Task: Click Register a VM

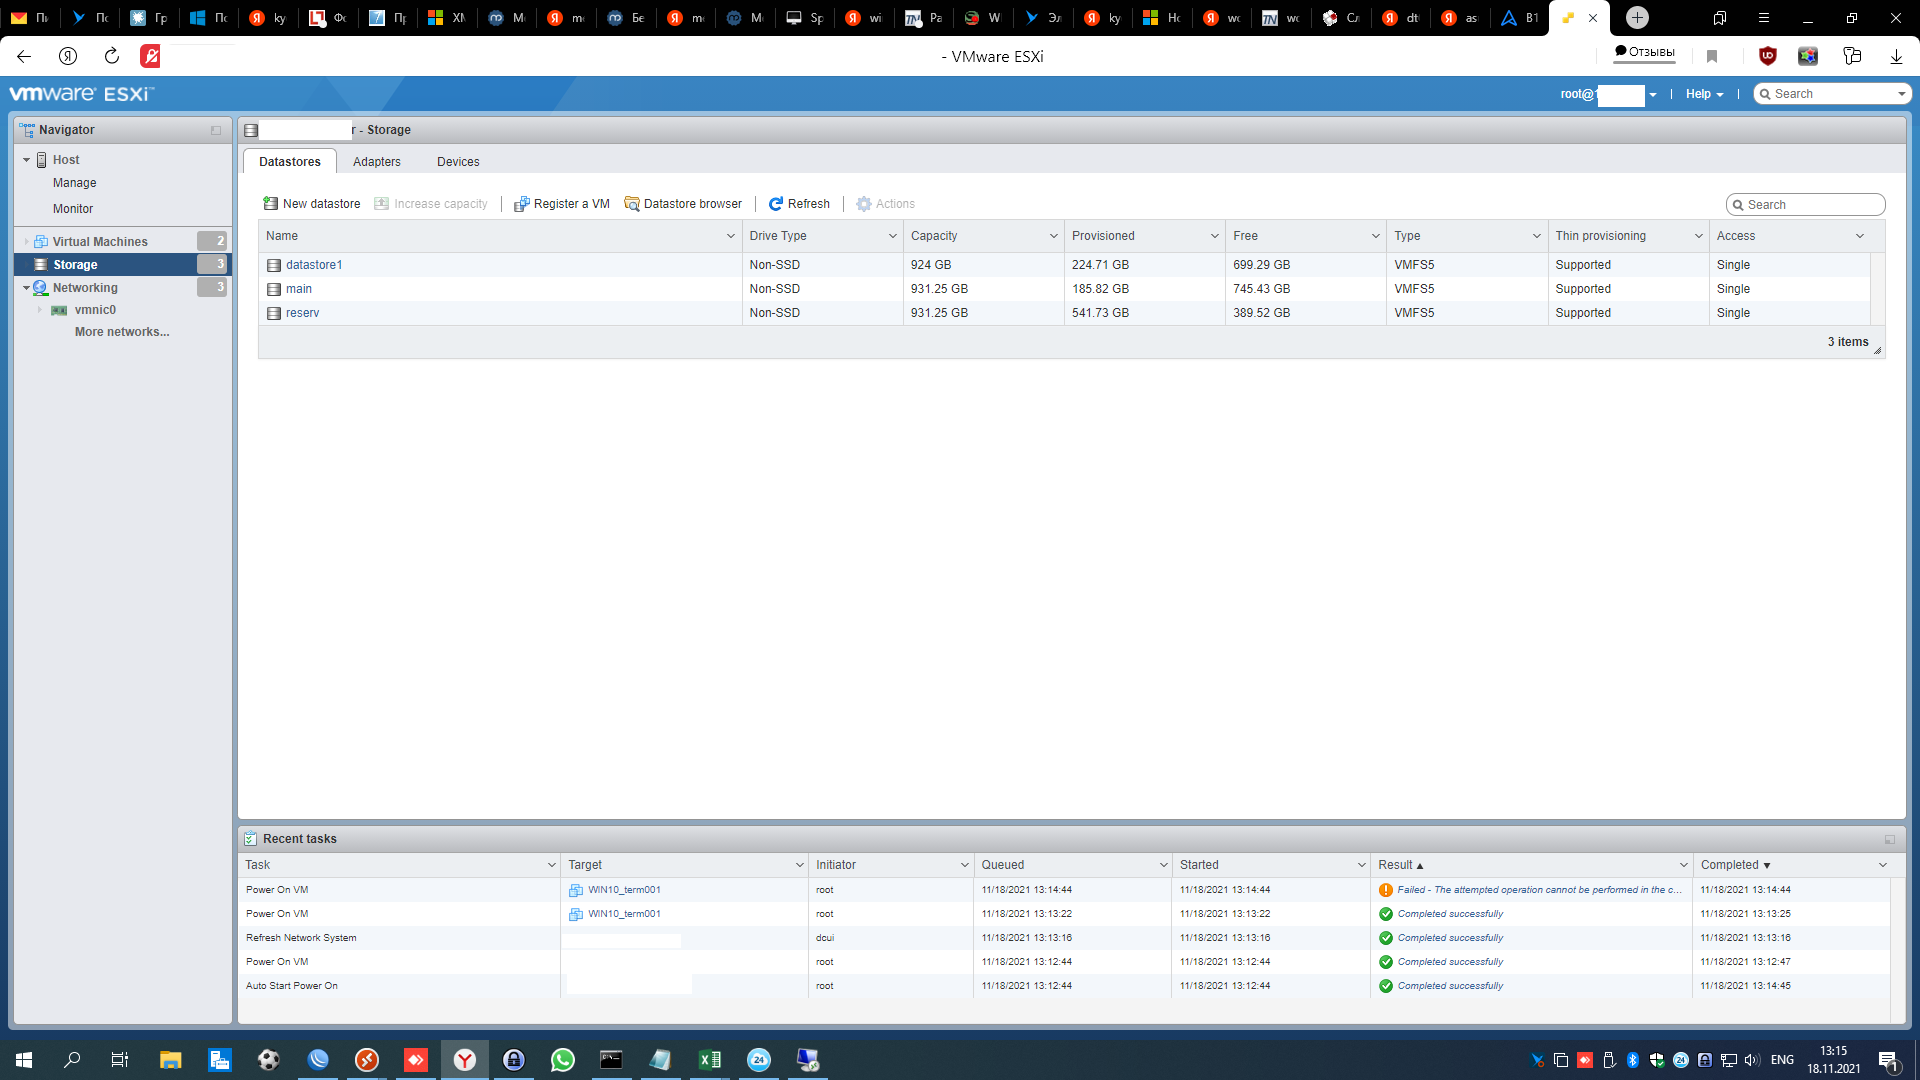Action: [x=561, y=204]
